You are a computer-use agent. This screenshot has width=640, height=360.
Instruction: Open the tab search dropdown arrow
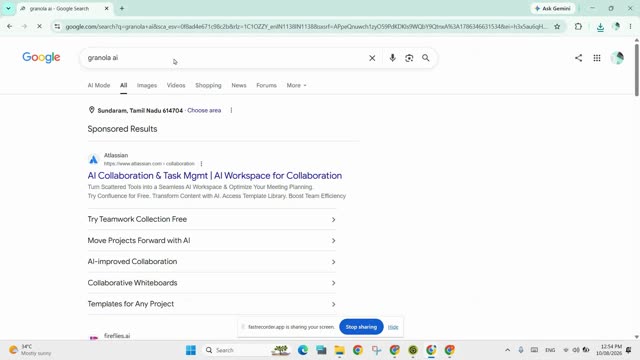pos(8,8)
